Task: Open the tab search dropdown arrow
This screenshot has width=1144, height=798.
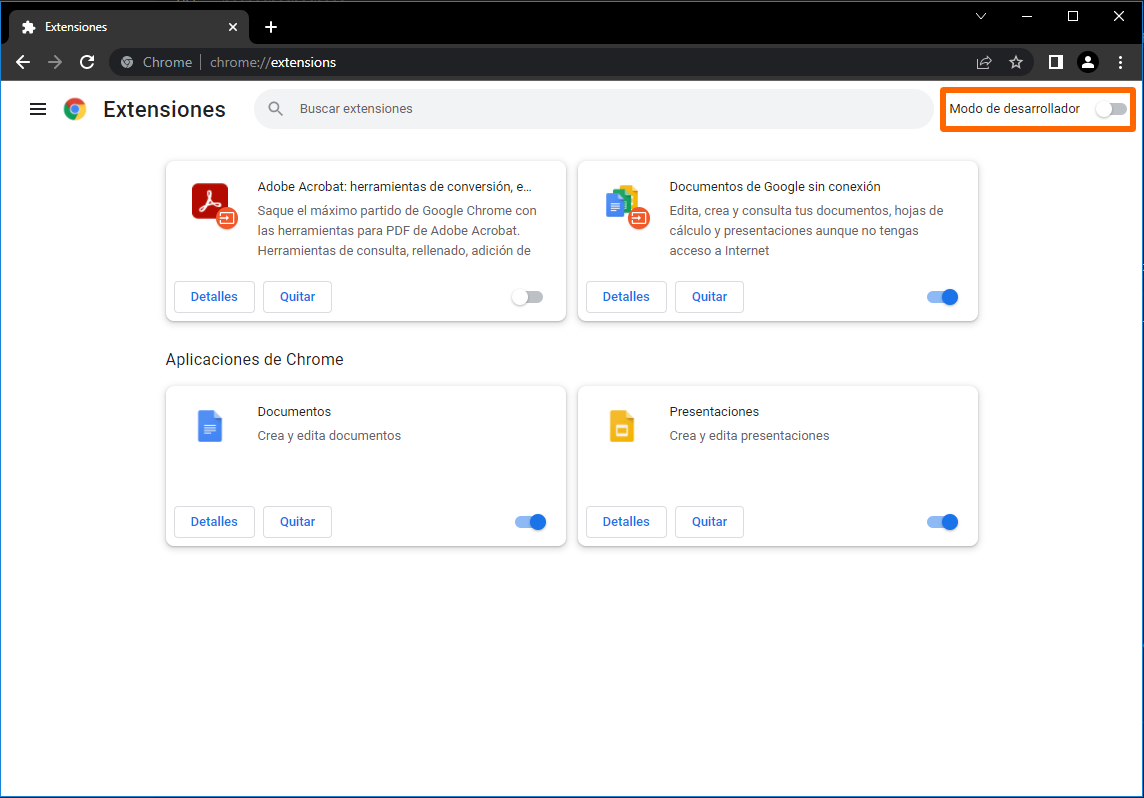Action: 981,16
